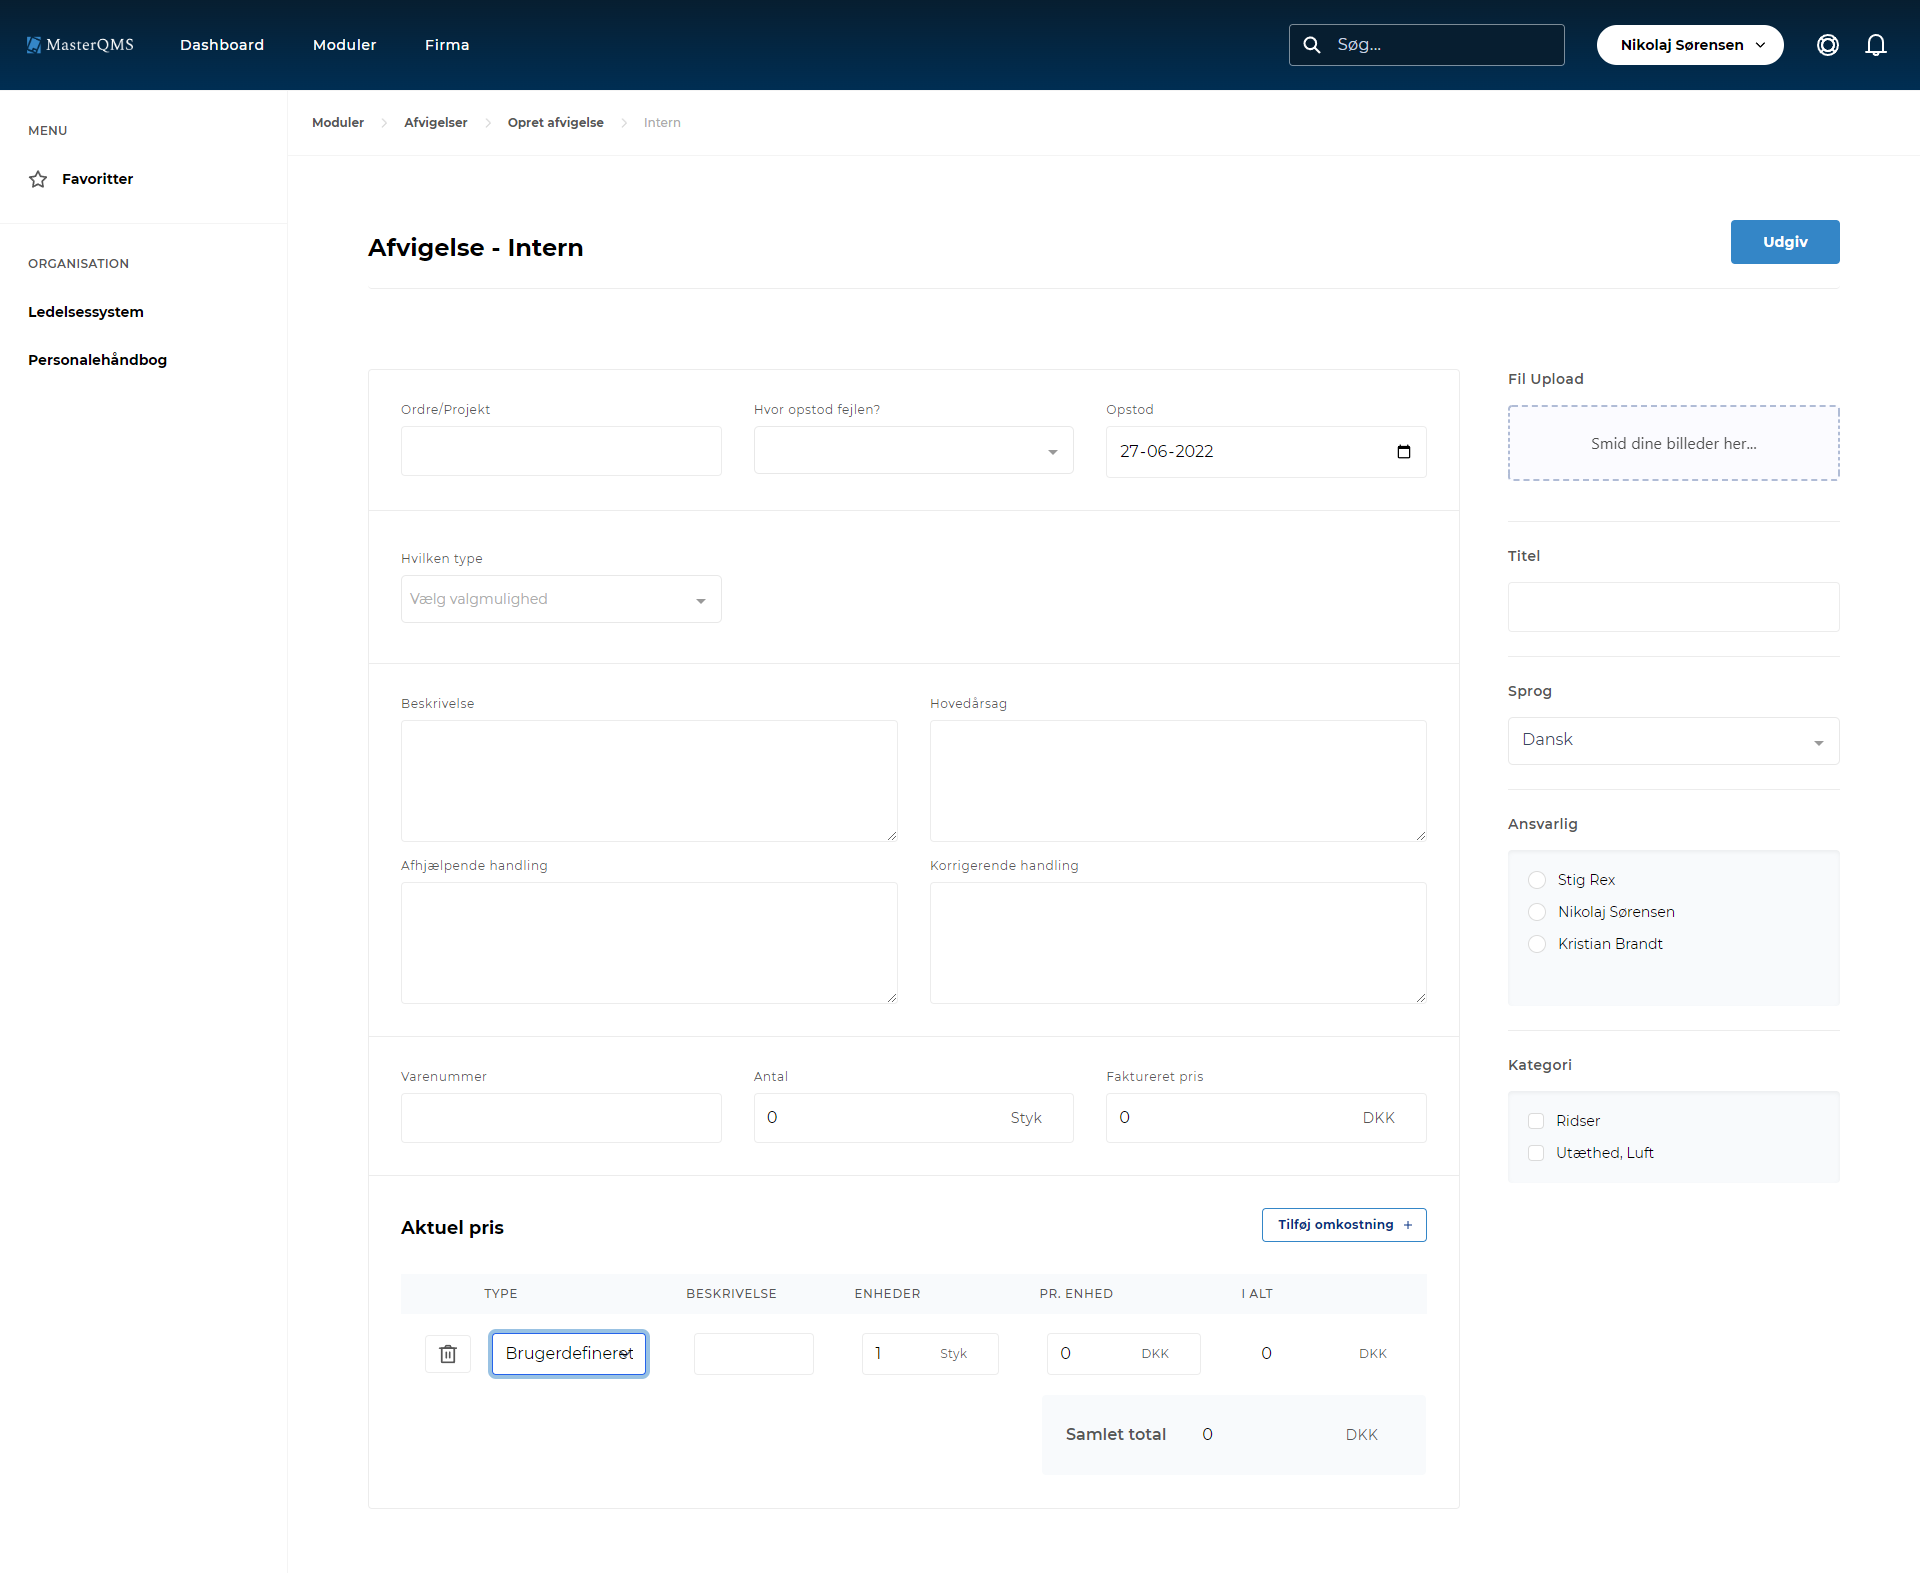Select Stig Rex as Ansvarlig
Image resolution: width=1920 pixels, height=1573 pixels.
(1537, 880)
